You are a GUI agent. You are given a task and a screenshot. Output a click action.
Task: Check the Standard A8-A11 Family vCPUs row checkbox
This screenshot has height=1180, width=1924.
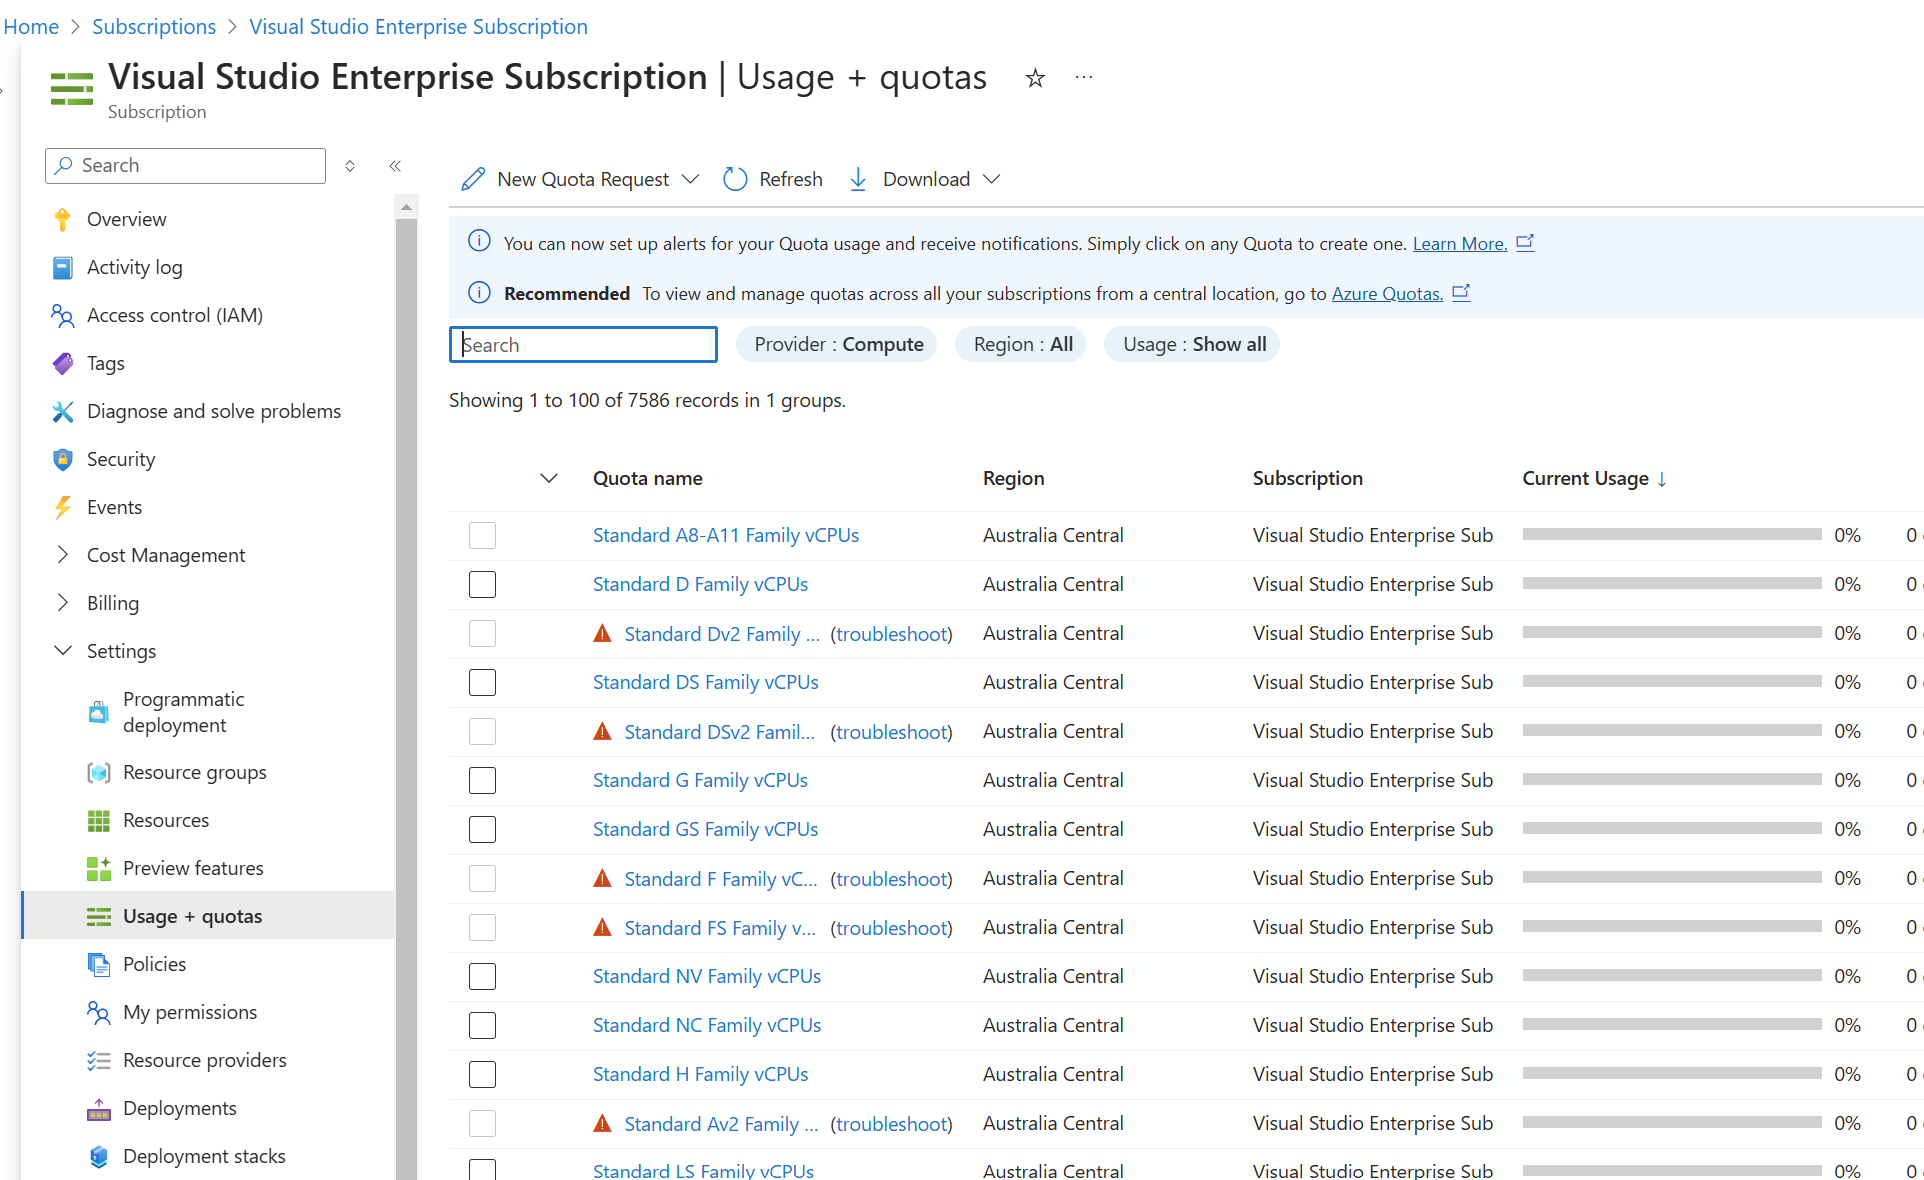(x=482, y=535)
